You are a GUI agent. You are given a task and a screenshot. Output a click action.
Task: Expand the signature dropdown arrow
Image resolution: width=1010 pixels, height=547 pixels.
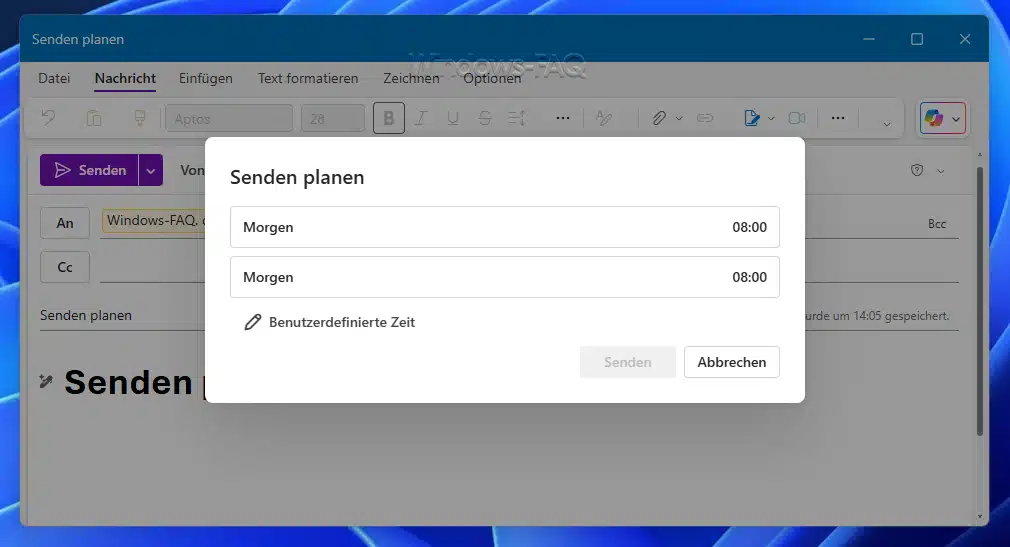tap(771, 119)
